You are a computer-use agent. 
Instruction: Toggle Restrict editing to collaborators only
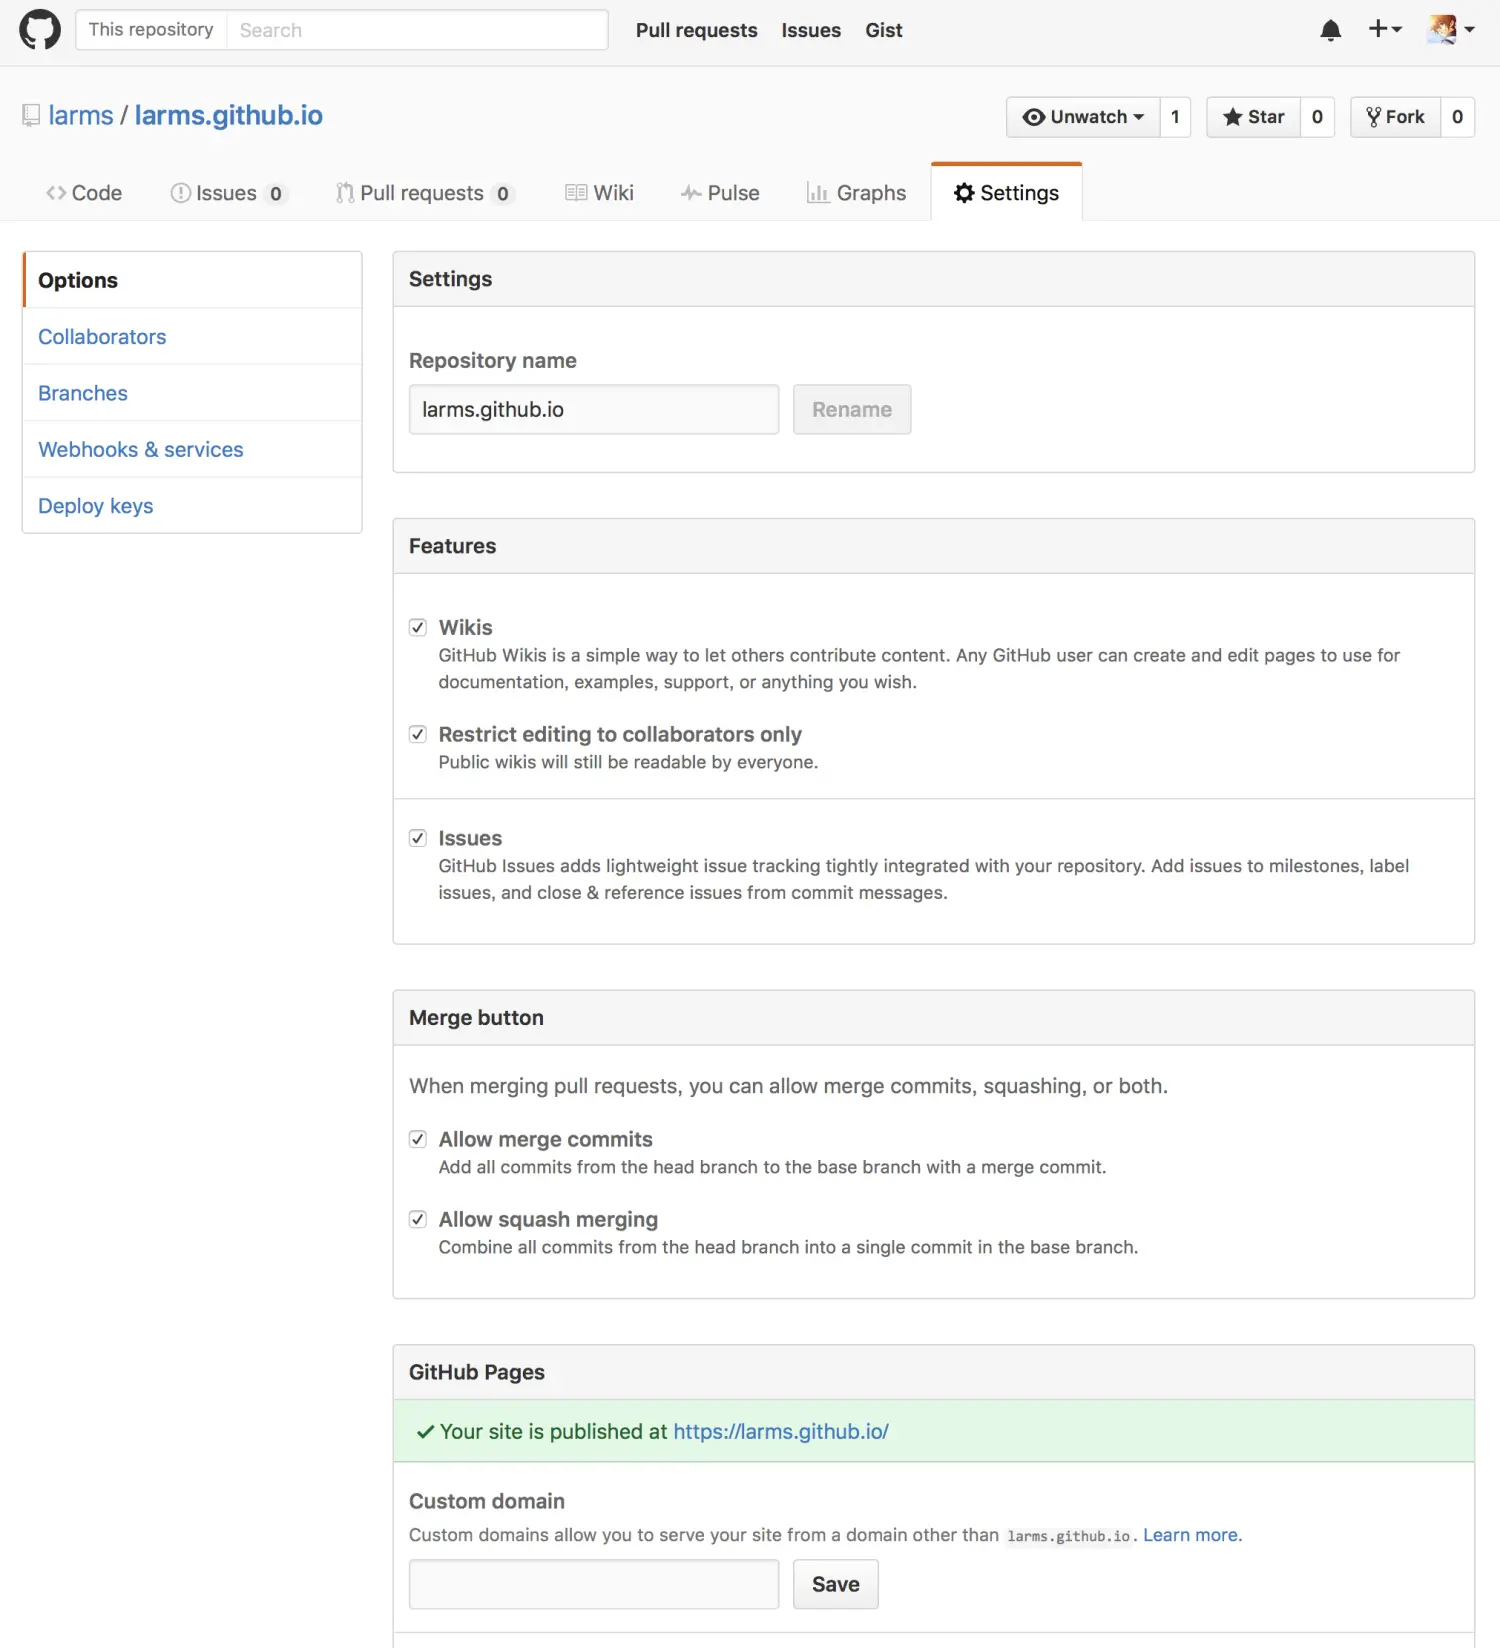pyautogui.click(x=418, y=734)
